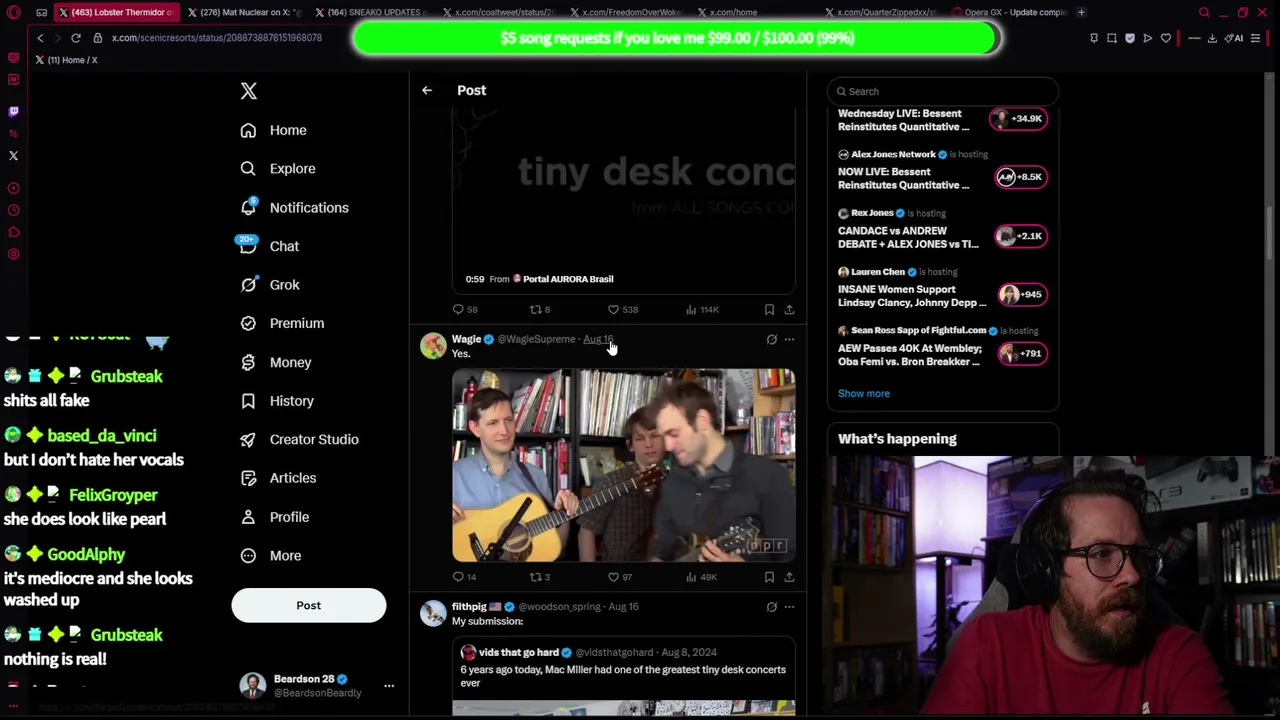This screenshot has height=720, width=1280.
Task: Bookmark Wagie's post
Action: tap(769, 577)
